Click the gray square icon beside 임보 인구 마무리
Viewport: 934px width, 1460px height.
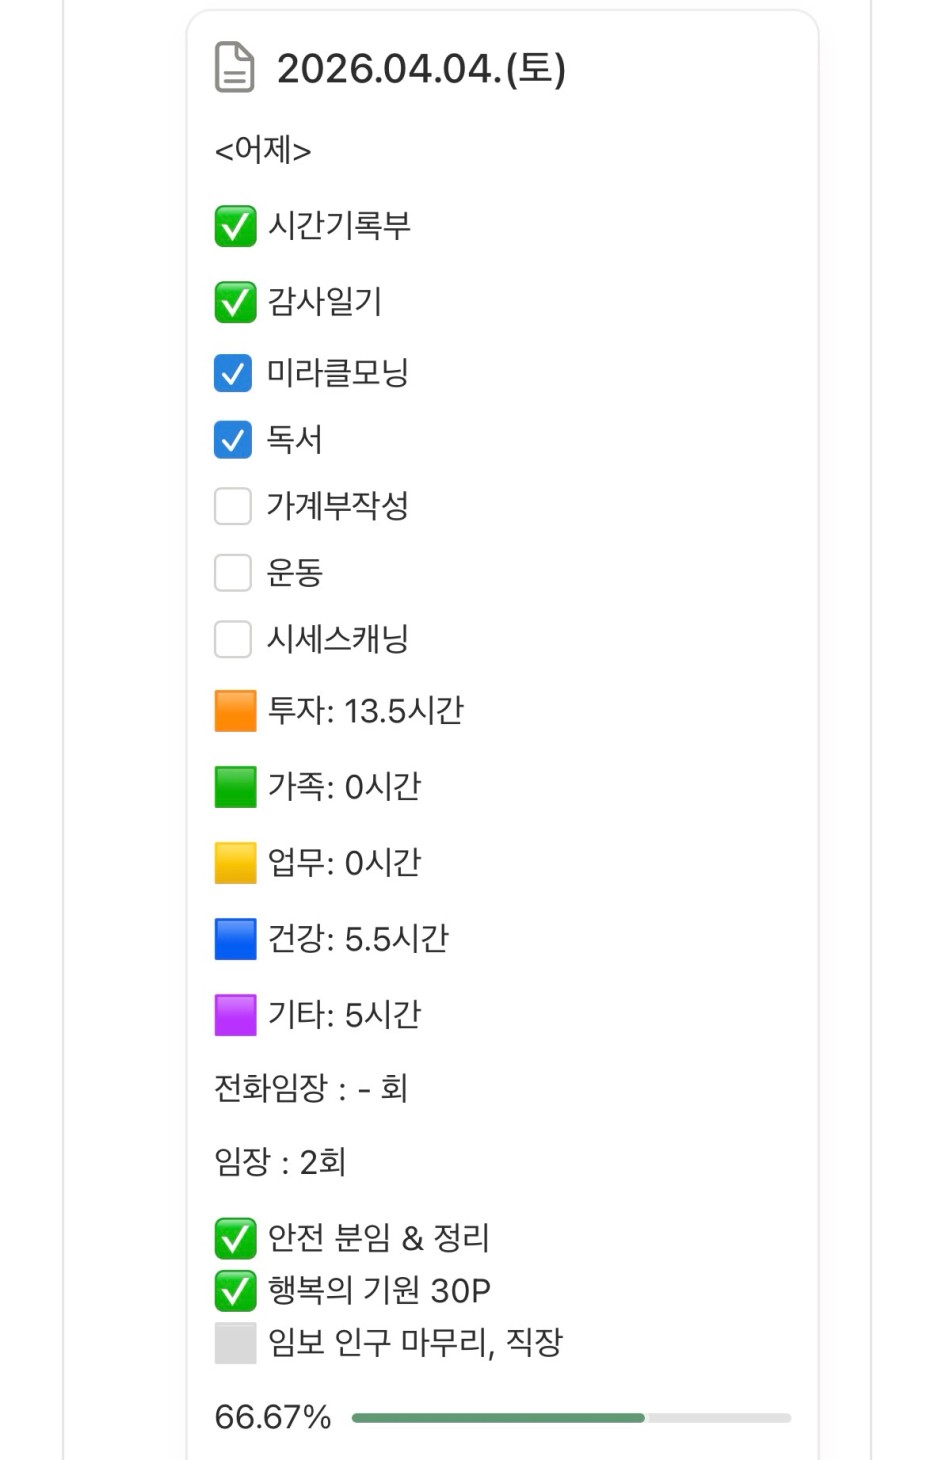(235, 1343)
